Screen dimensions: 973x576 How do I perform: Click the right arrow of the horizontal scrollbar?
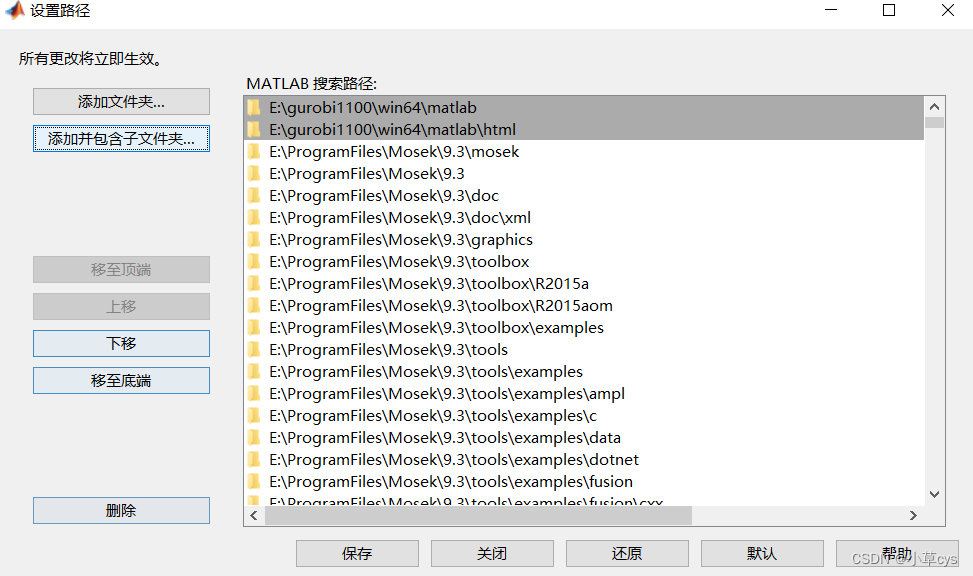coord(912,515)
